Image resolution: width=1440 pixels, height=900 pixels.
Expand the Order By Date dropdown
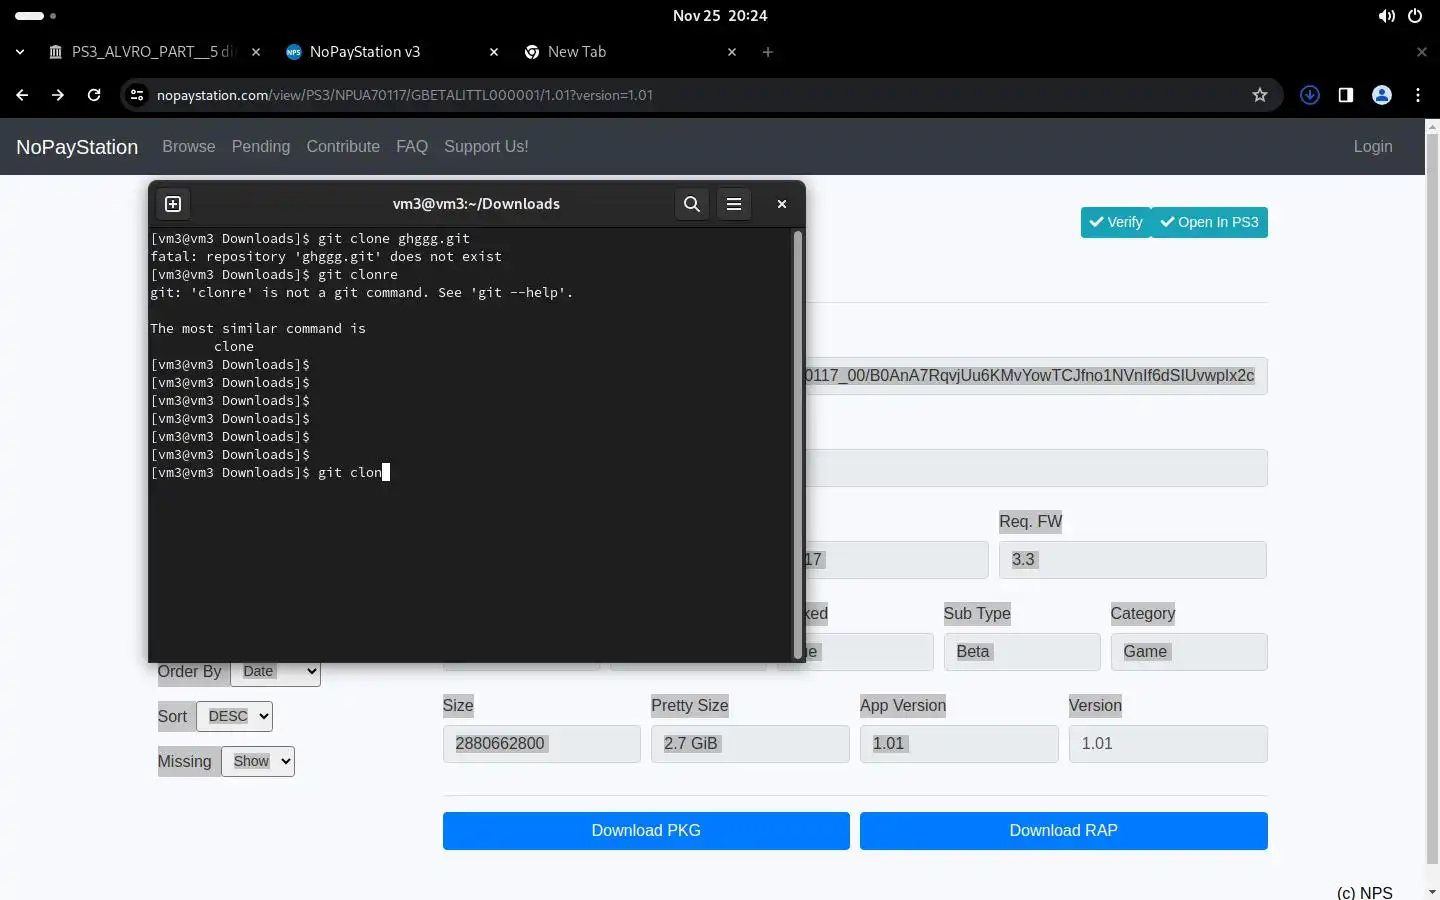(x=276, y=672)
